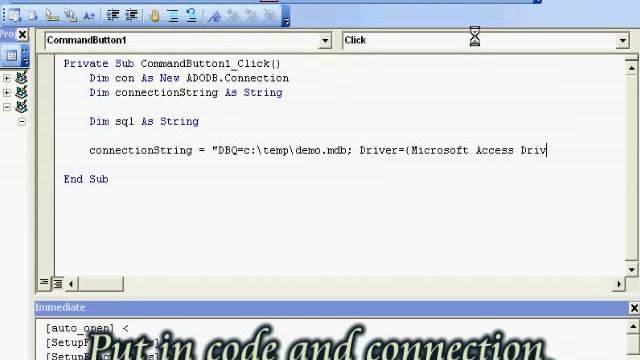Click the line 'Dim connectionString As String'

click(x=186, y=93)
